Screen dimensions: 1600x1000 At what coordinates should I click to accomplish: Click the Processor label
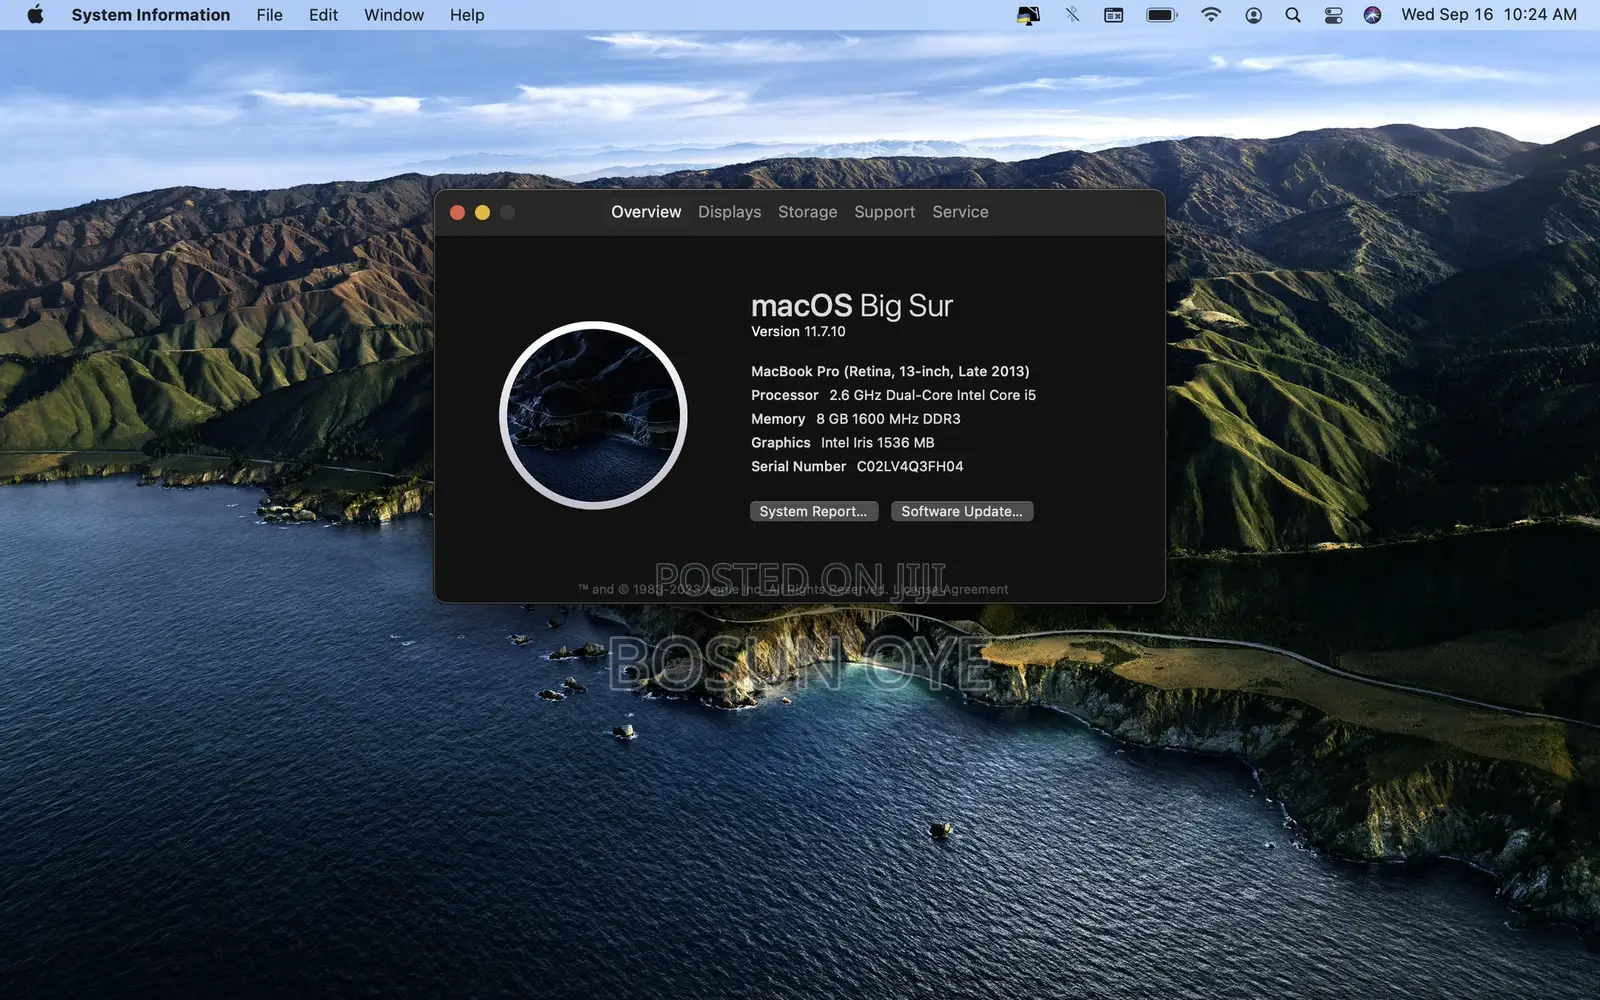(x=785, y=395)
